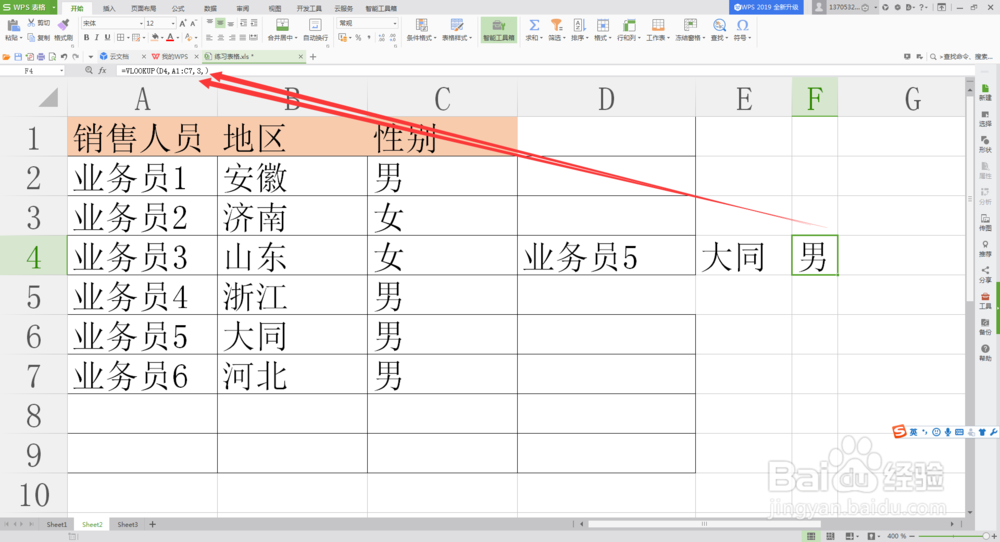Click the fill color bucket swatch
The image size is (1000, 542).
point(154,38)
